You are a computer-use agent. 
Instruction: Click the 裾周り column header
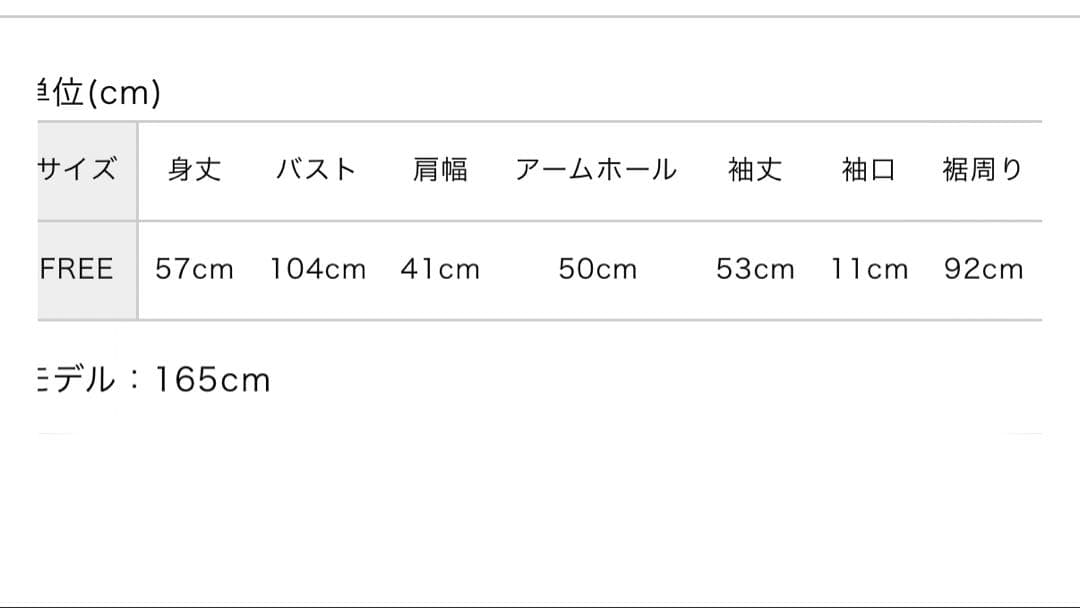click(x=983, y=170)
